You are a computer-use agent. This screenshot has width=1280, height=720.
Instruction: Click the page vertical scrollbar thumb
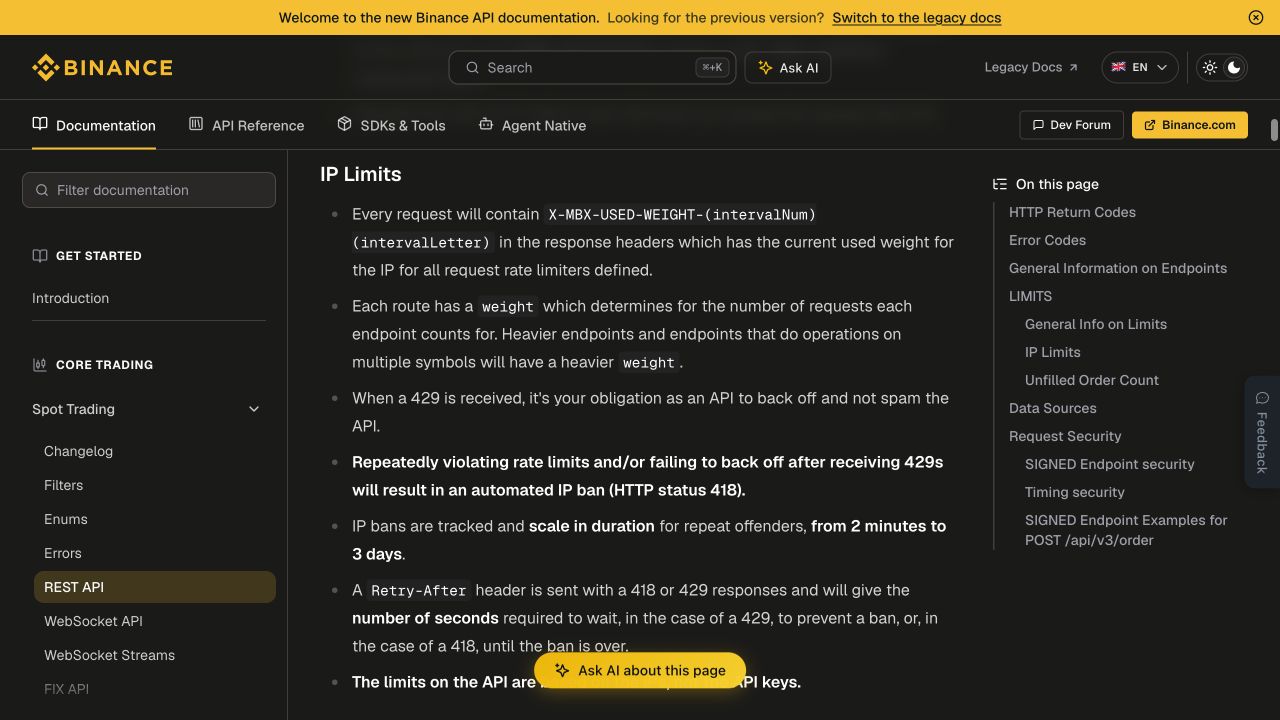(1274, 130)
